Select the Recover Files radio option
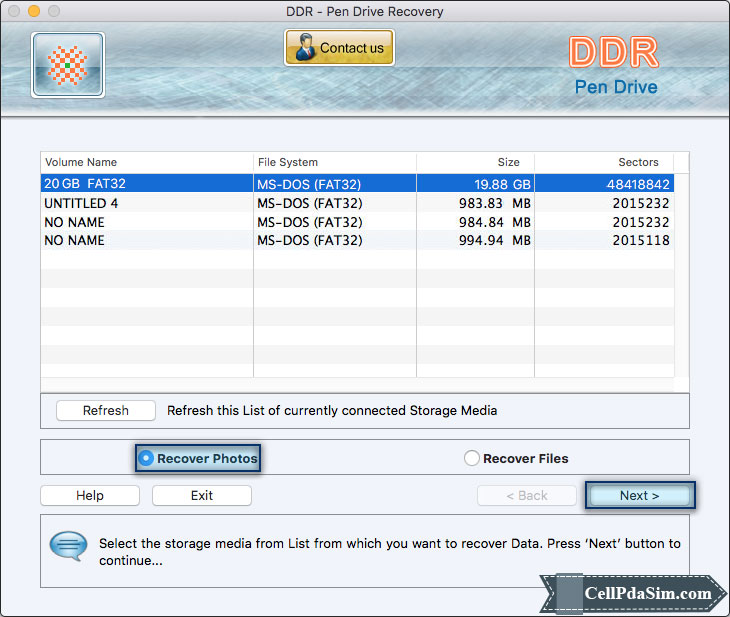This screenshot has height=617, width=730. (516, 458)
